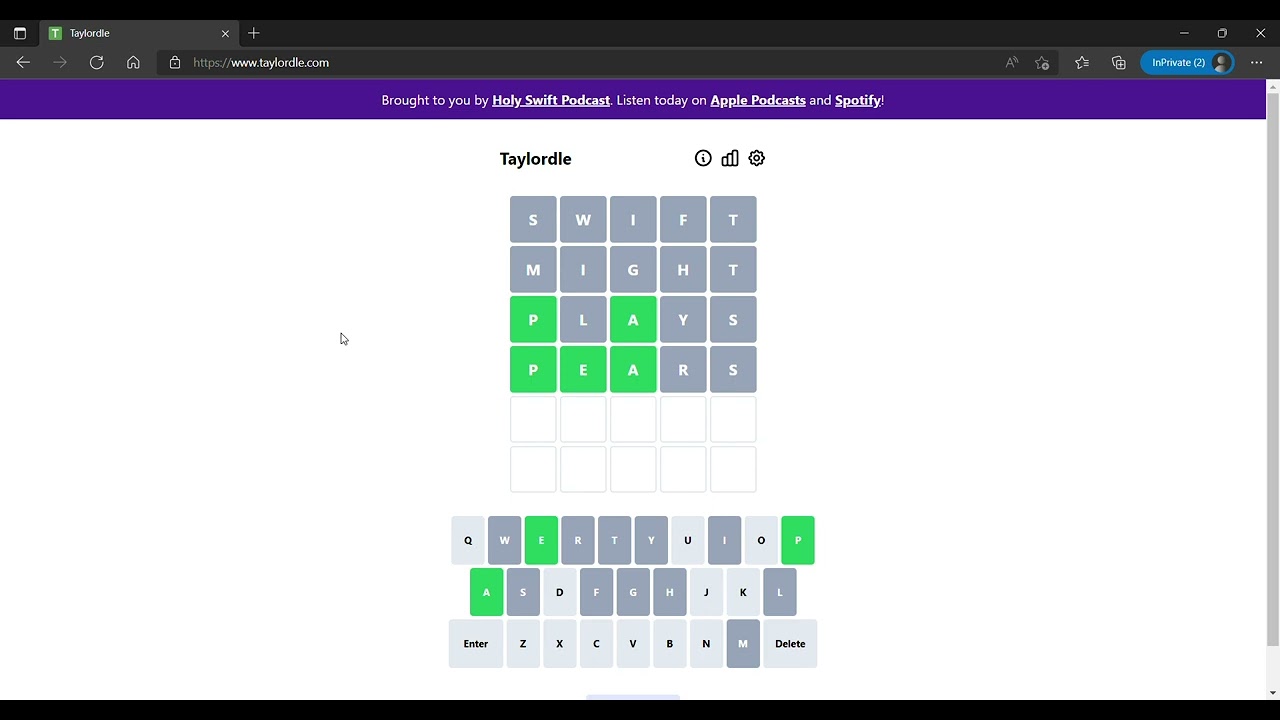This screenshot has height=720, width=1280.
Task: Tap the H key on keyboard
Action: pos(669,592)
